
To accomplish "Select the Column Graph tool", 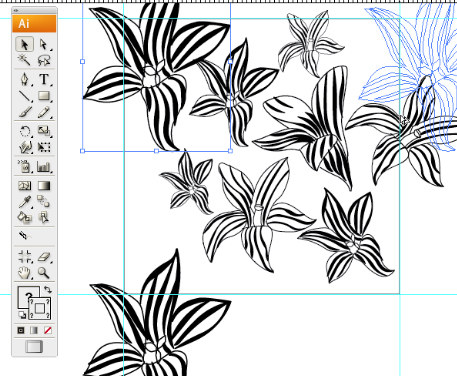I will pos(44,166).
